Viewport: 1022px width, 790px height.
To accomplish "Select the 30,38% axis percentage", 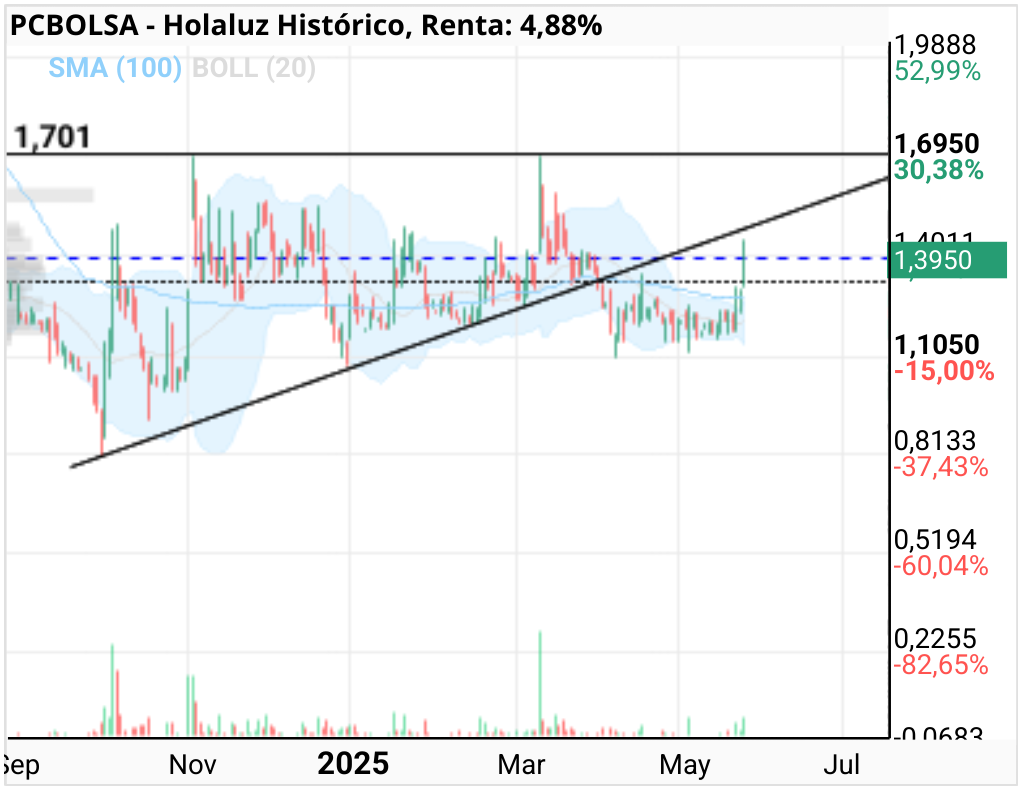I will click(939, 170).
